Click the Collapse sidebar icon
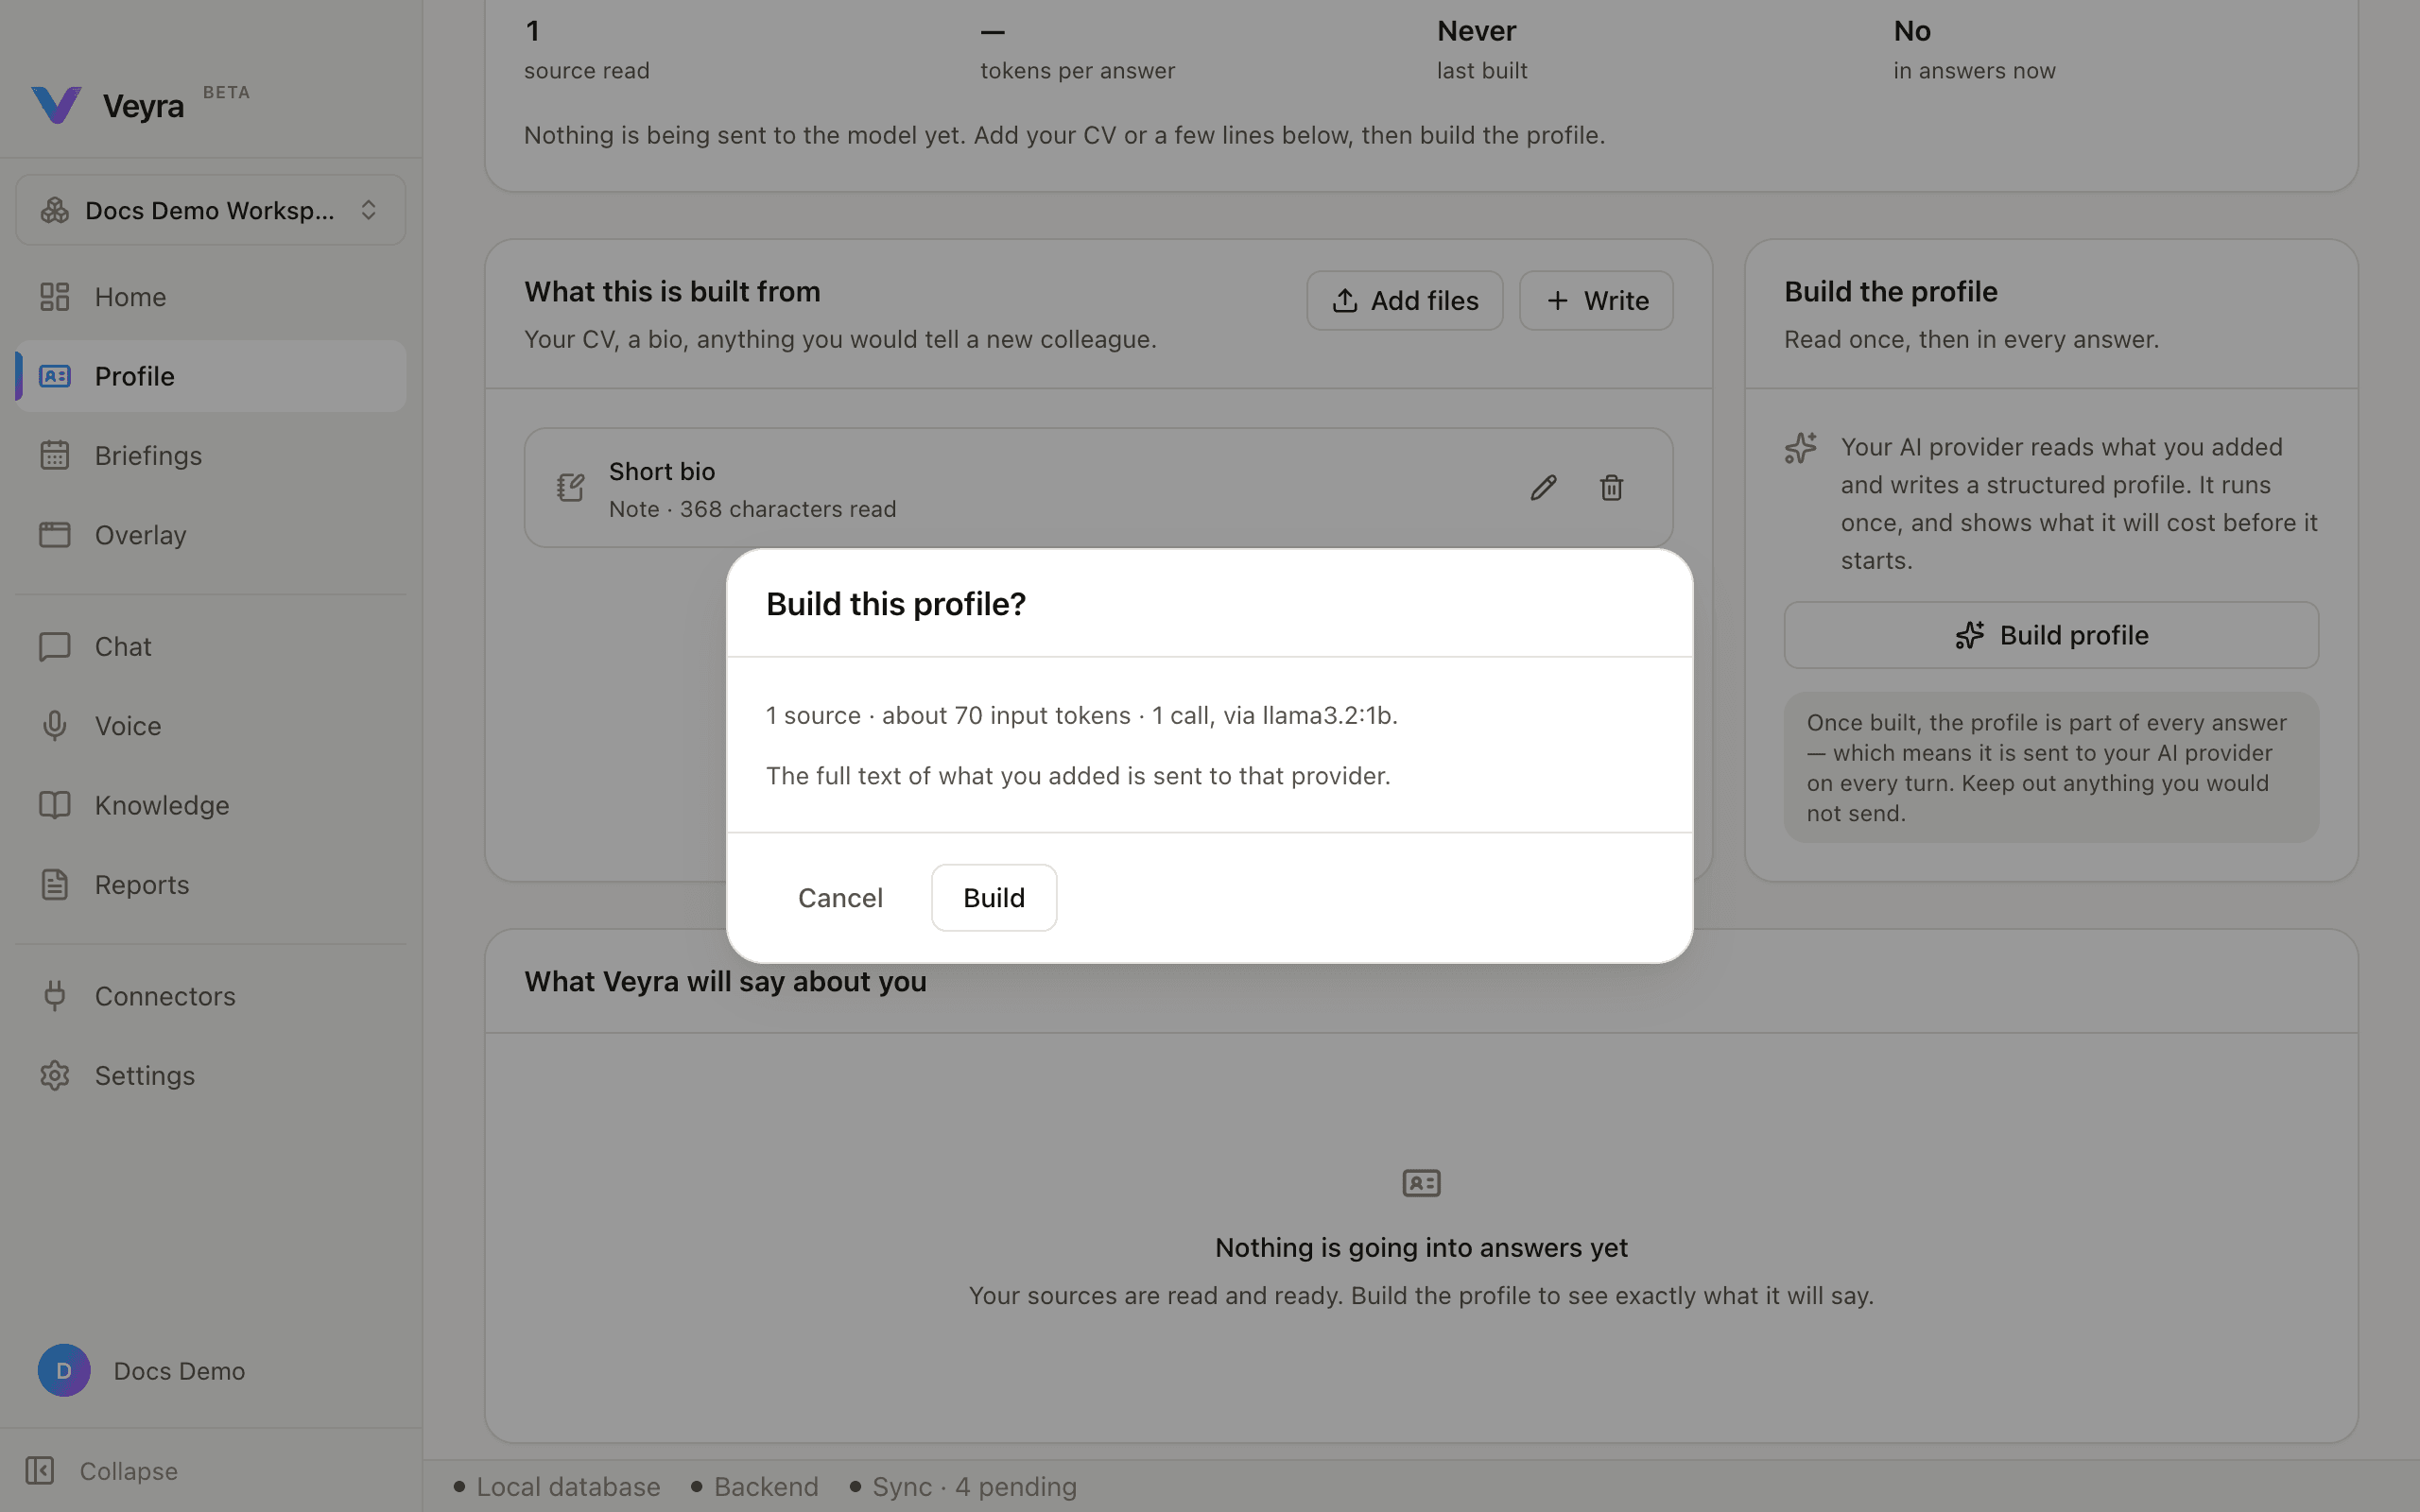Viewport: 2420px width, 1512px height. click(40, 1471)
